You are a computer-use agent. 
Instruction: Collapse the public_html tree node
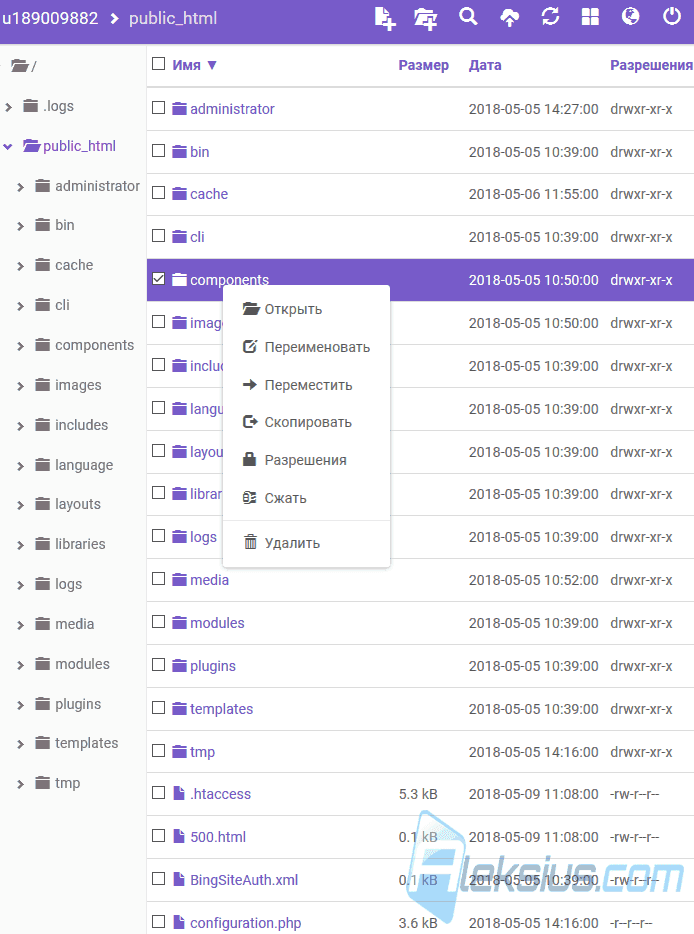[8, 147]
